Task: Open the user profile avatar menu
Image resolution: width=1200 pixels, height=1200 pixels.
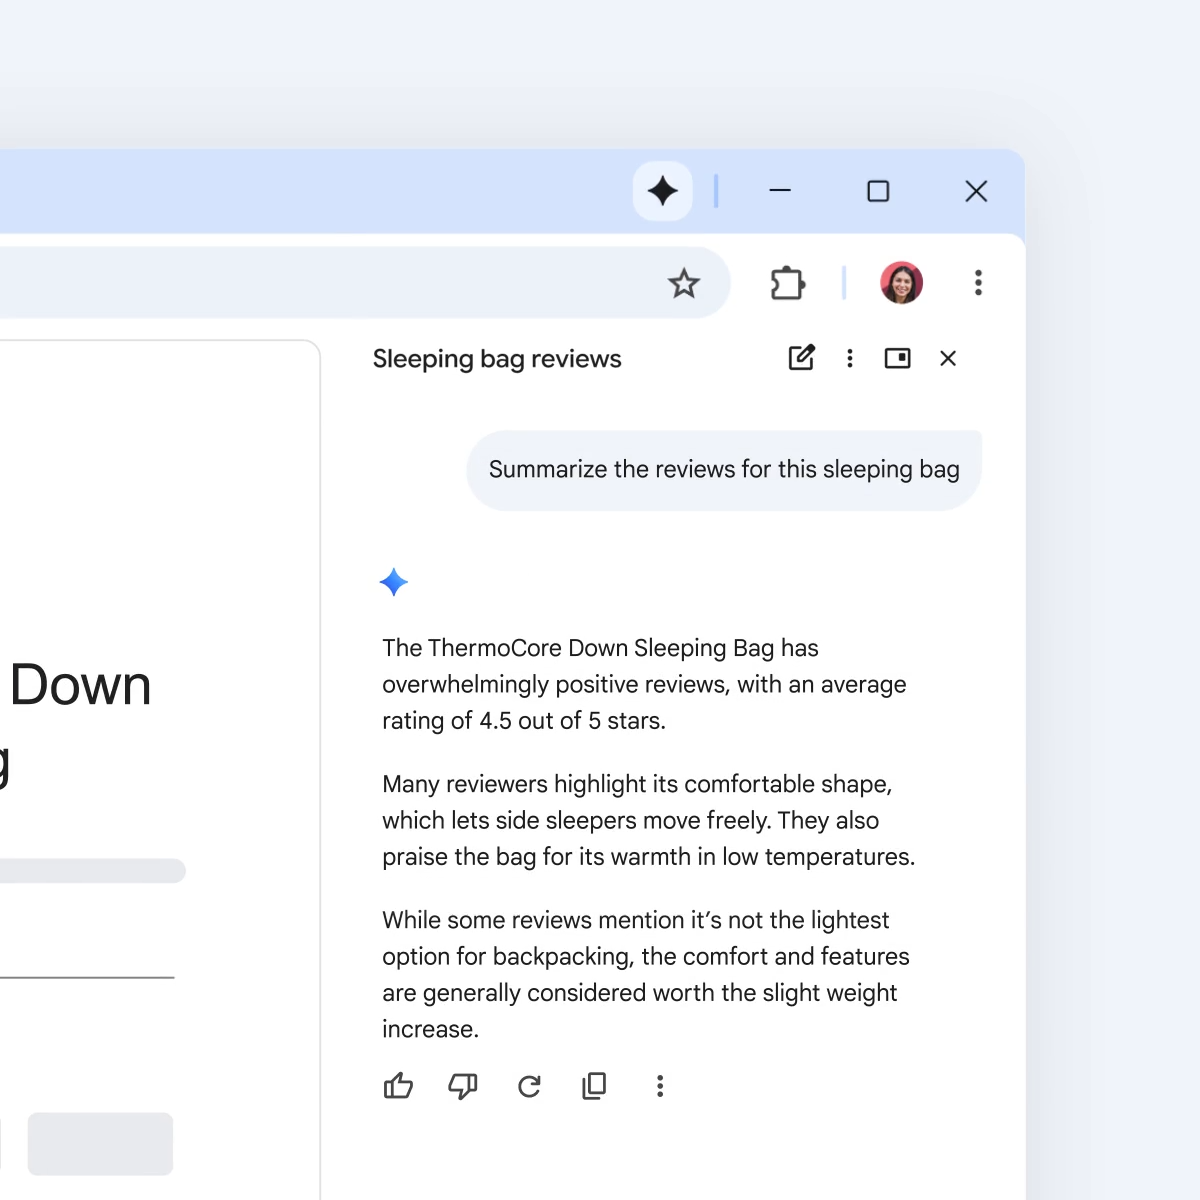Action: coord(901,283)
